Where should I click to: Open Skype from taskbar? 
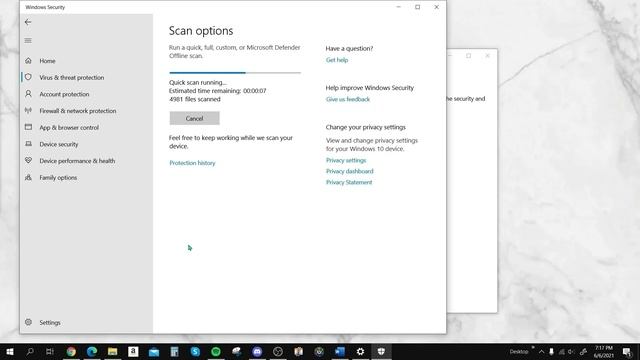[x=195, y=351]
